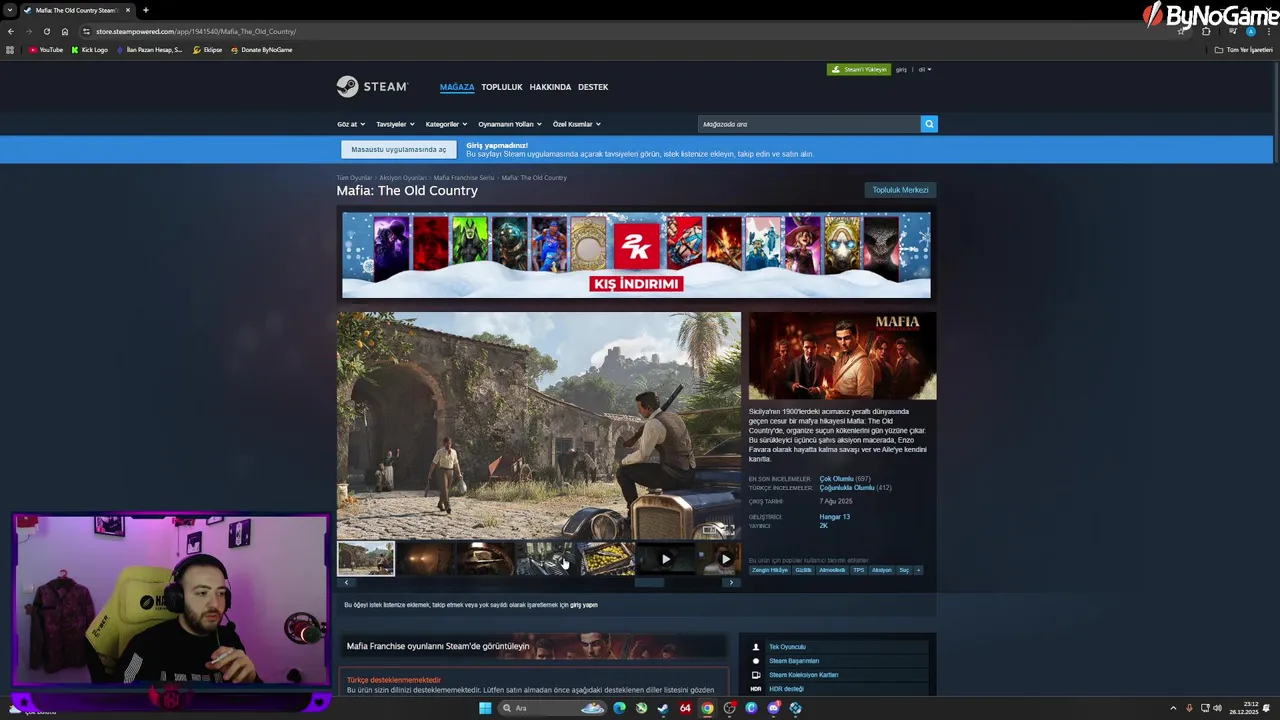Click the Steam'i Yükleyin install button
Screen dimensions: 1280x720
858,70
